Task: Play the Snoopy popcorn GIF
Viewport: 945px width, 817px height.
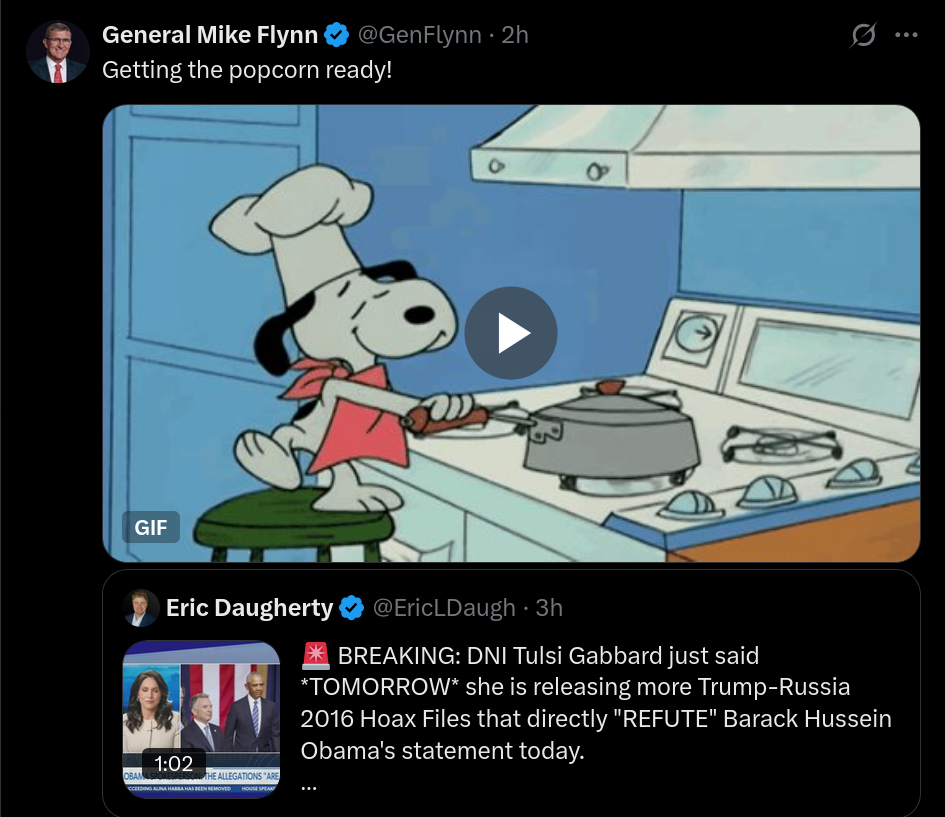Action: (510, 333)
